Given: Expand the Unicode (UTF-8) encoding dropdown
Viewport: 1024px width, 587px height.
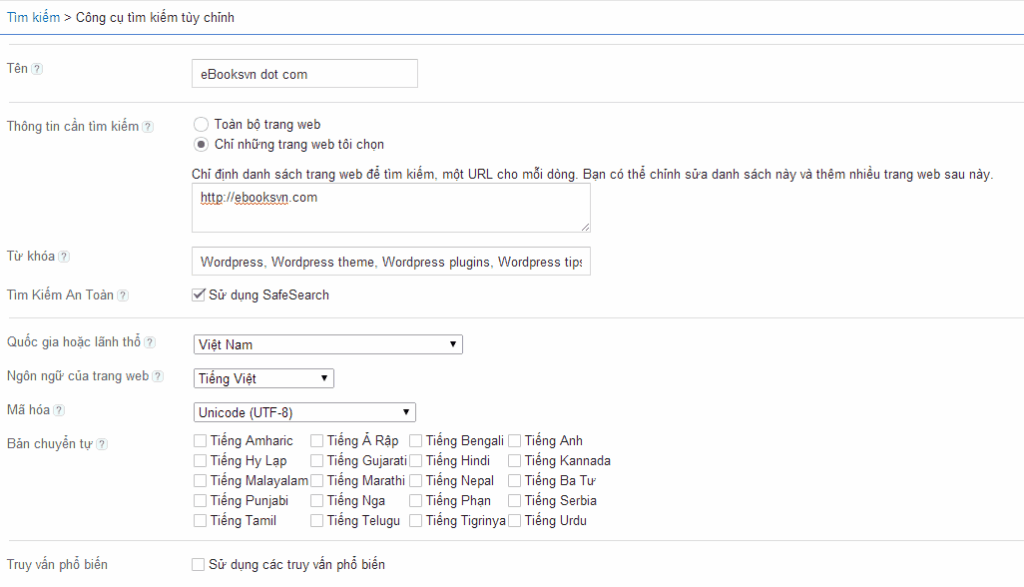Looking at the screenshot, I should 304,412.
